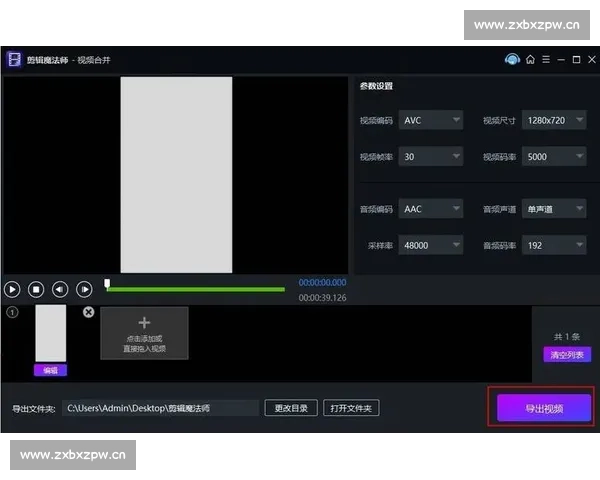600x480 pixels.
Task: Expand the frame rate 30 dropdown
Action: 431,157
